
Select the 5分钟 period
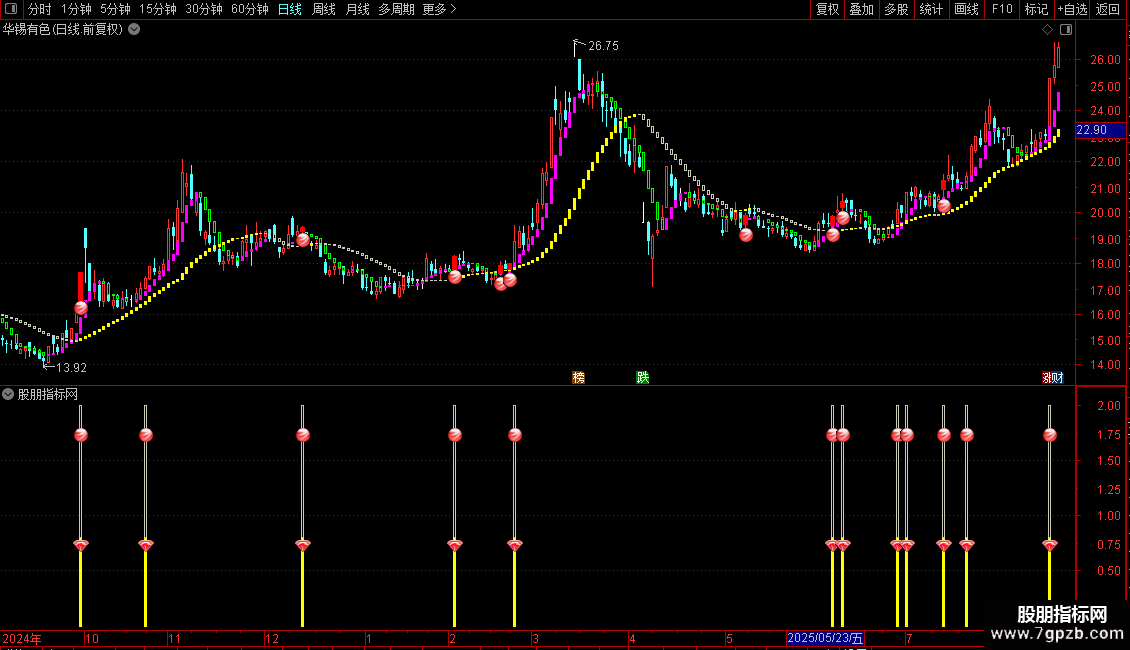(115, 9)
